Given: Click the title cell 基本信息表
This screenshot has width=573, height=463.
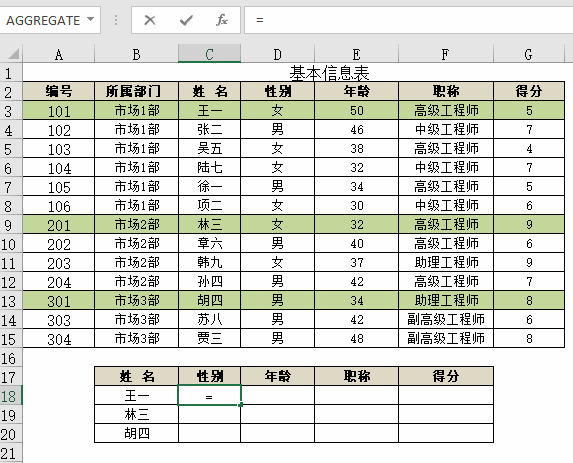Looking at the screenshot, I should pos(329,73).
